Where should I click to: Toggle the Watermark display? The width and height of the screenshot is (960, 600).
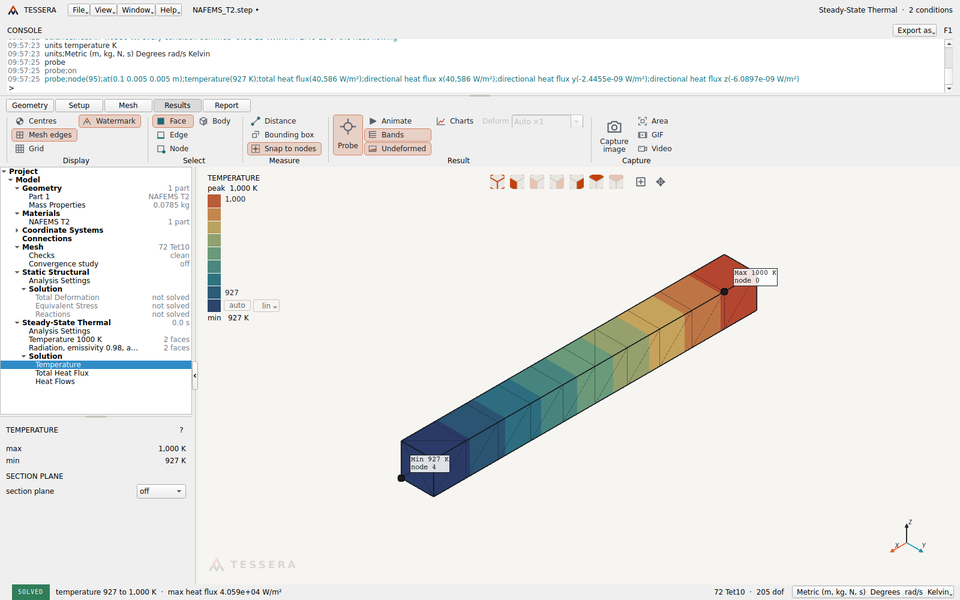(x=110, y=121)
